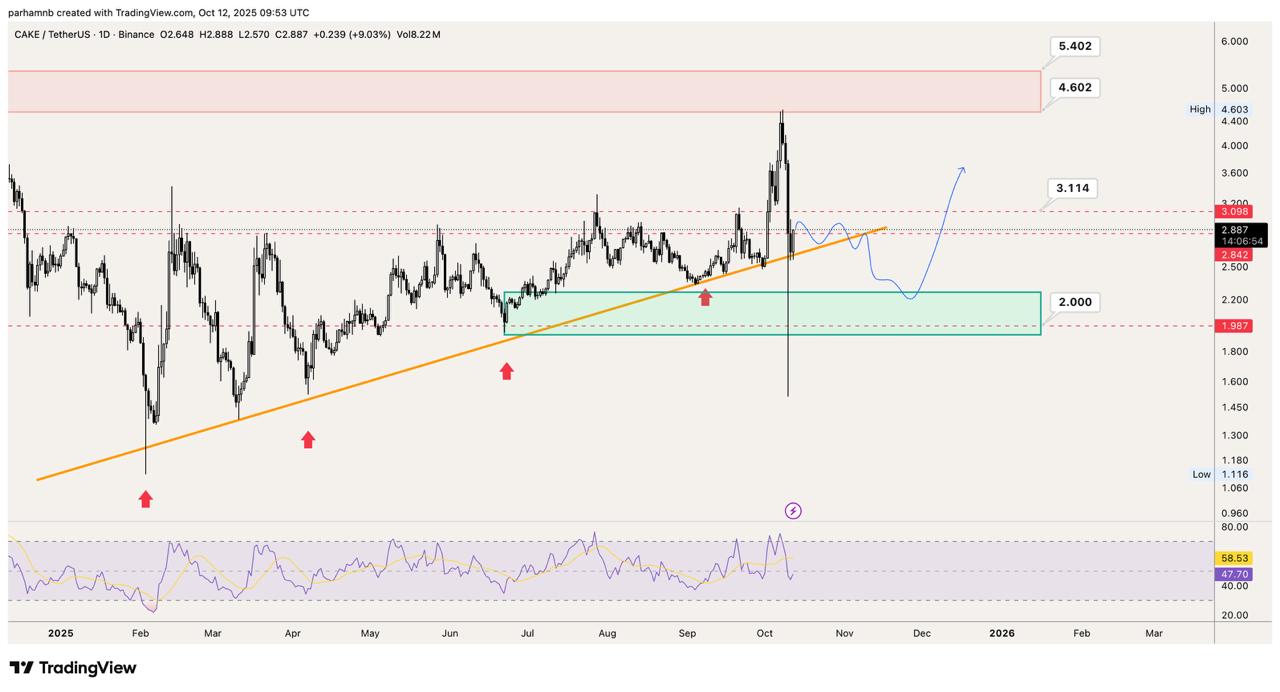Click the 2026 label on time axis
The image size is (1280, 692).
tap(1002, 633)
